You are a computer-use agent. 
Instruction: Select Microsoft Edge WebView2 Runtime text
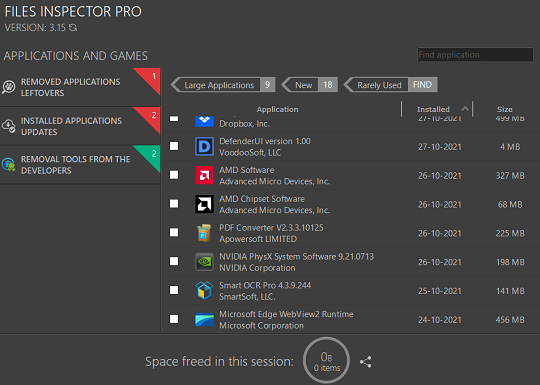286,314
